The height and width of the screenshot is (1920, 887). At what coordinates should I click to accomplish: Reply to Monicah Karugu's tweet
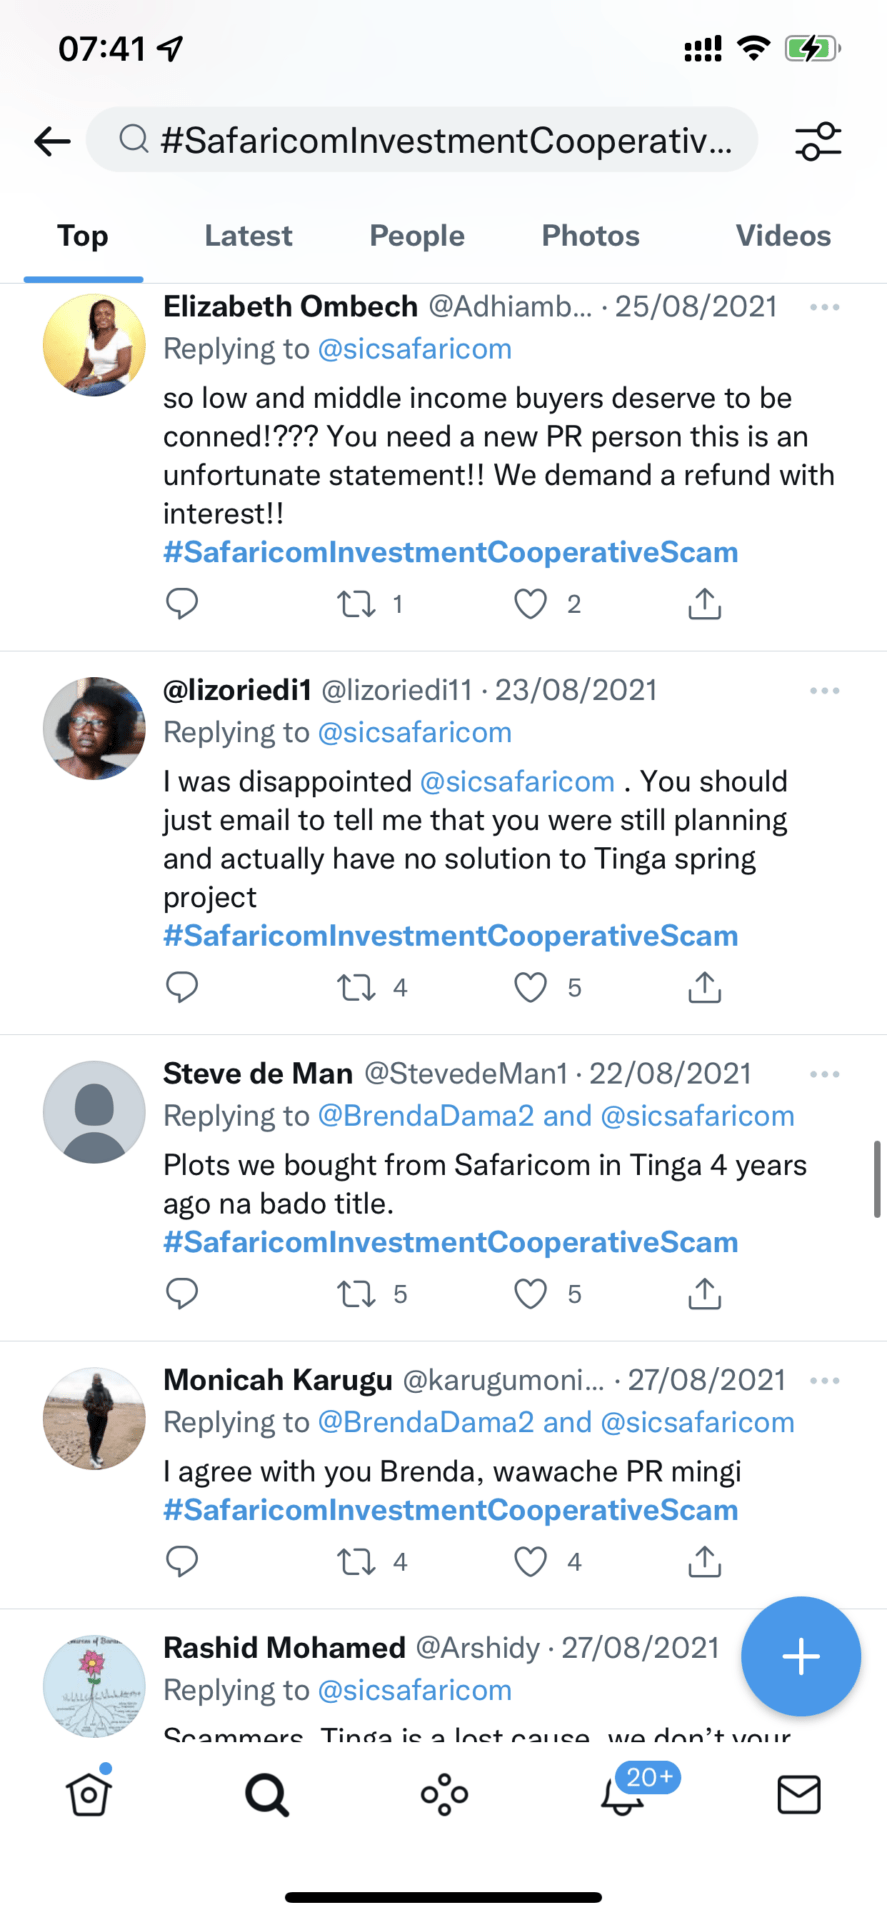click(x=182, y=1561)
